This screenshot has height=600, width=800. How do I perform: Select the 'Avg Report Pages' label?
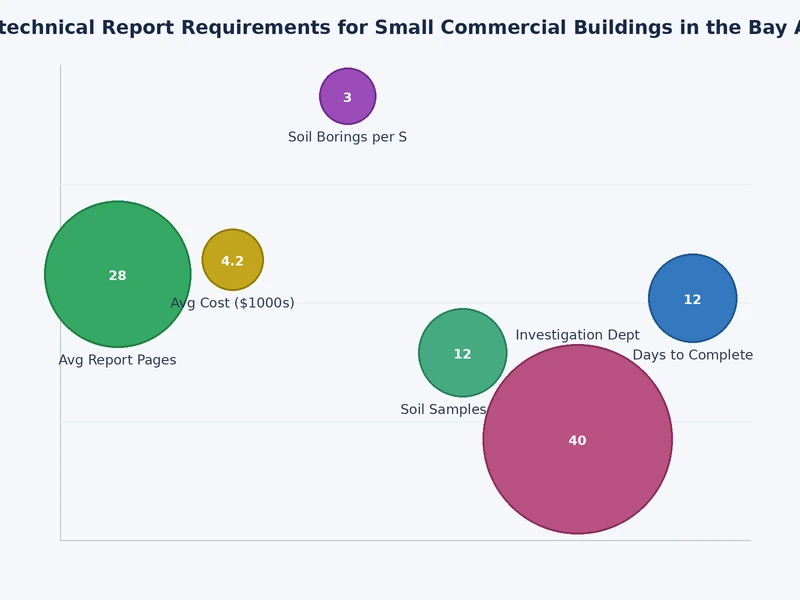117,360
